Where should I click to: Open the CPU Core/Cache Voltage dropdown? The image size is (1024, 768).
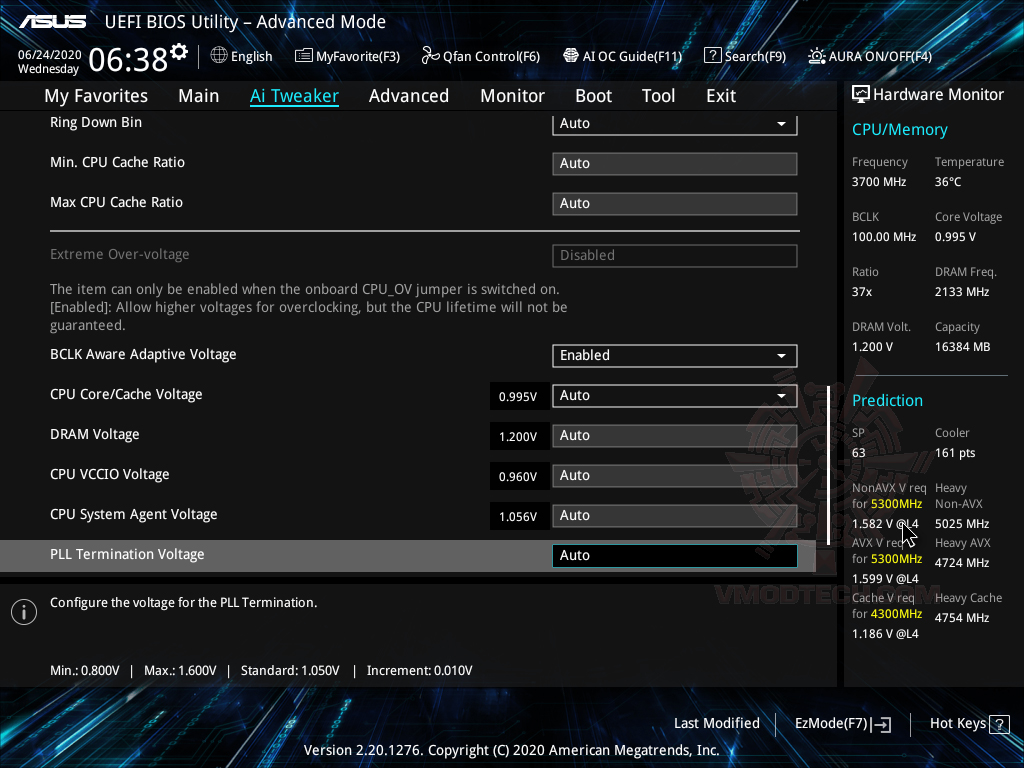coord(674,395)
